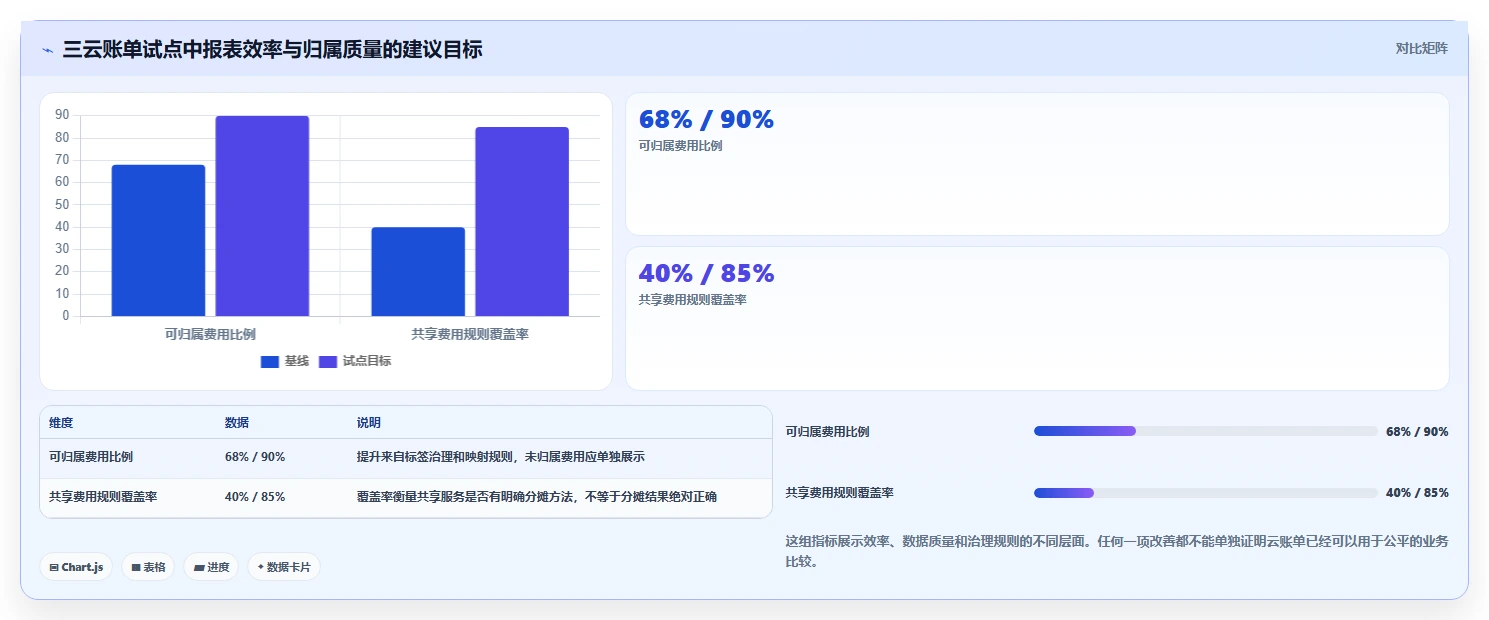Click x-axis label 共享费用规则覆盖率 under chart
The image size is (1489, 620).
tap(470, 334)
